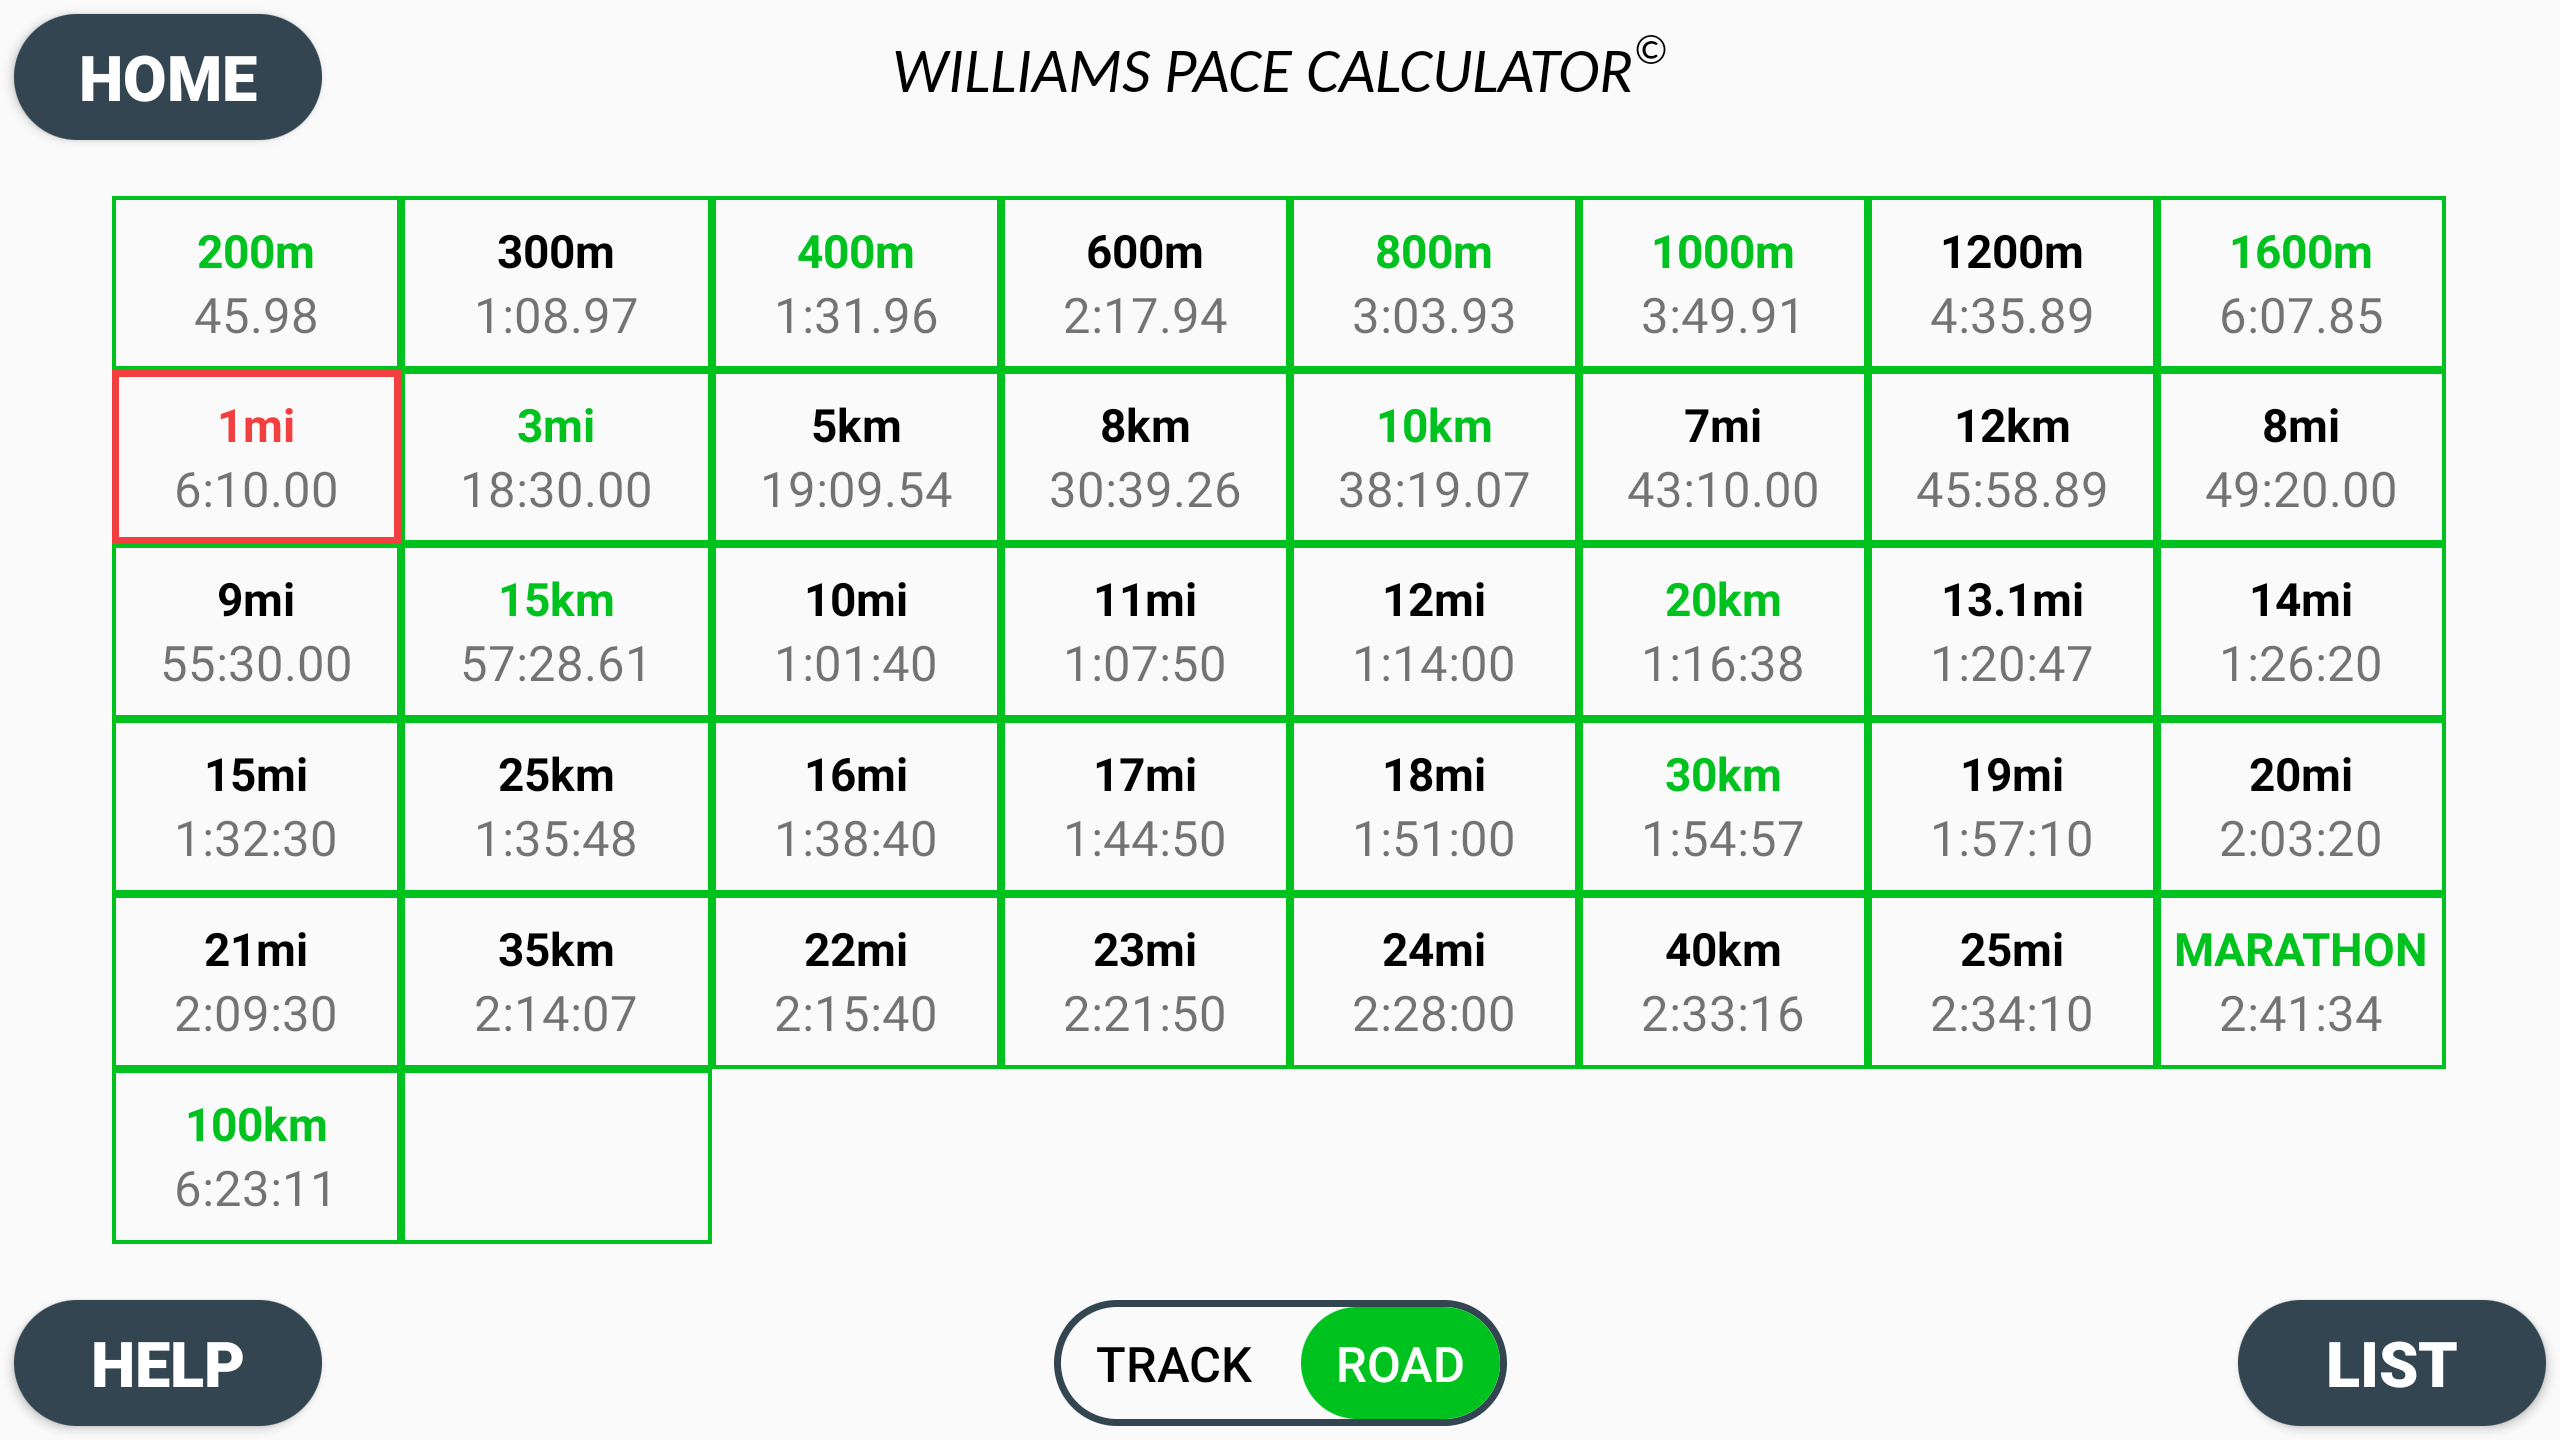Select the 800m pace entry
Image resolution: width=2560 pixels, height=1440 pixels.
pos(1434,283)
